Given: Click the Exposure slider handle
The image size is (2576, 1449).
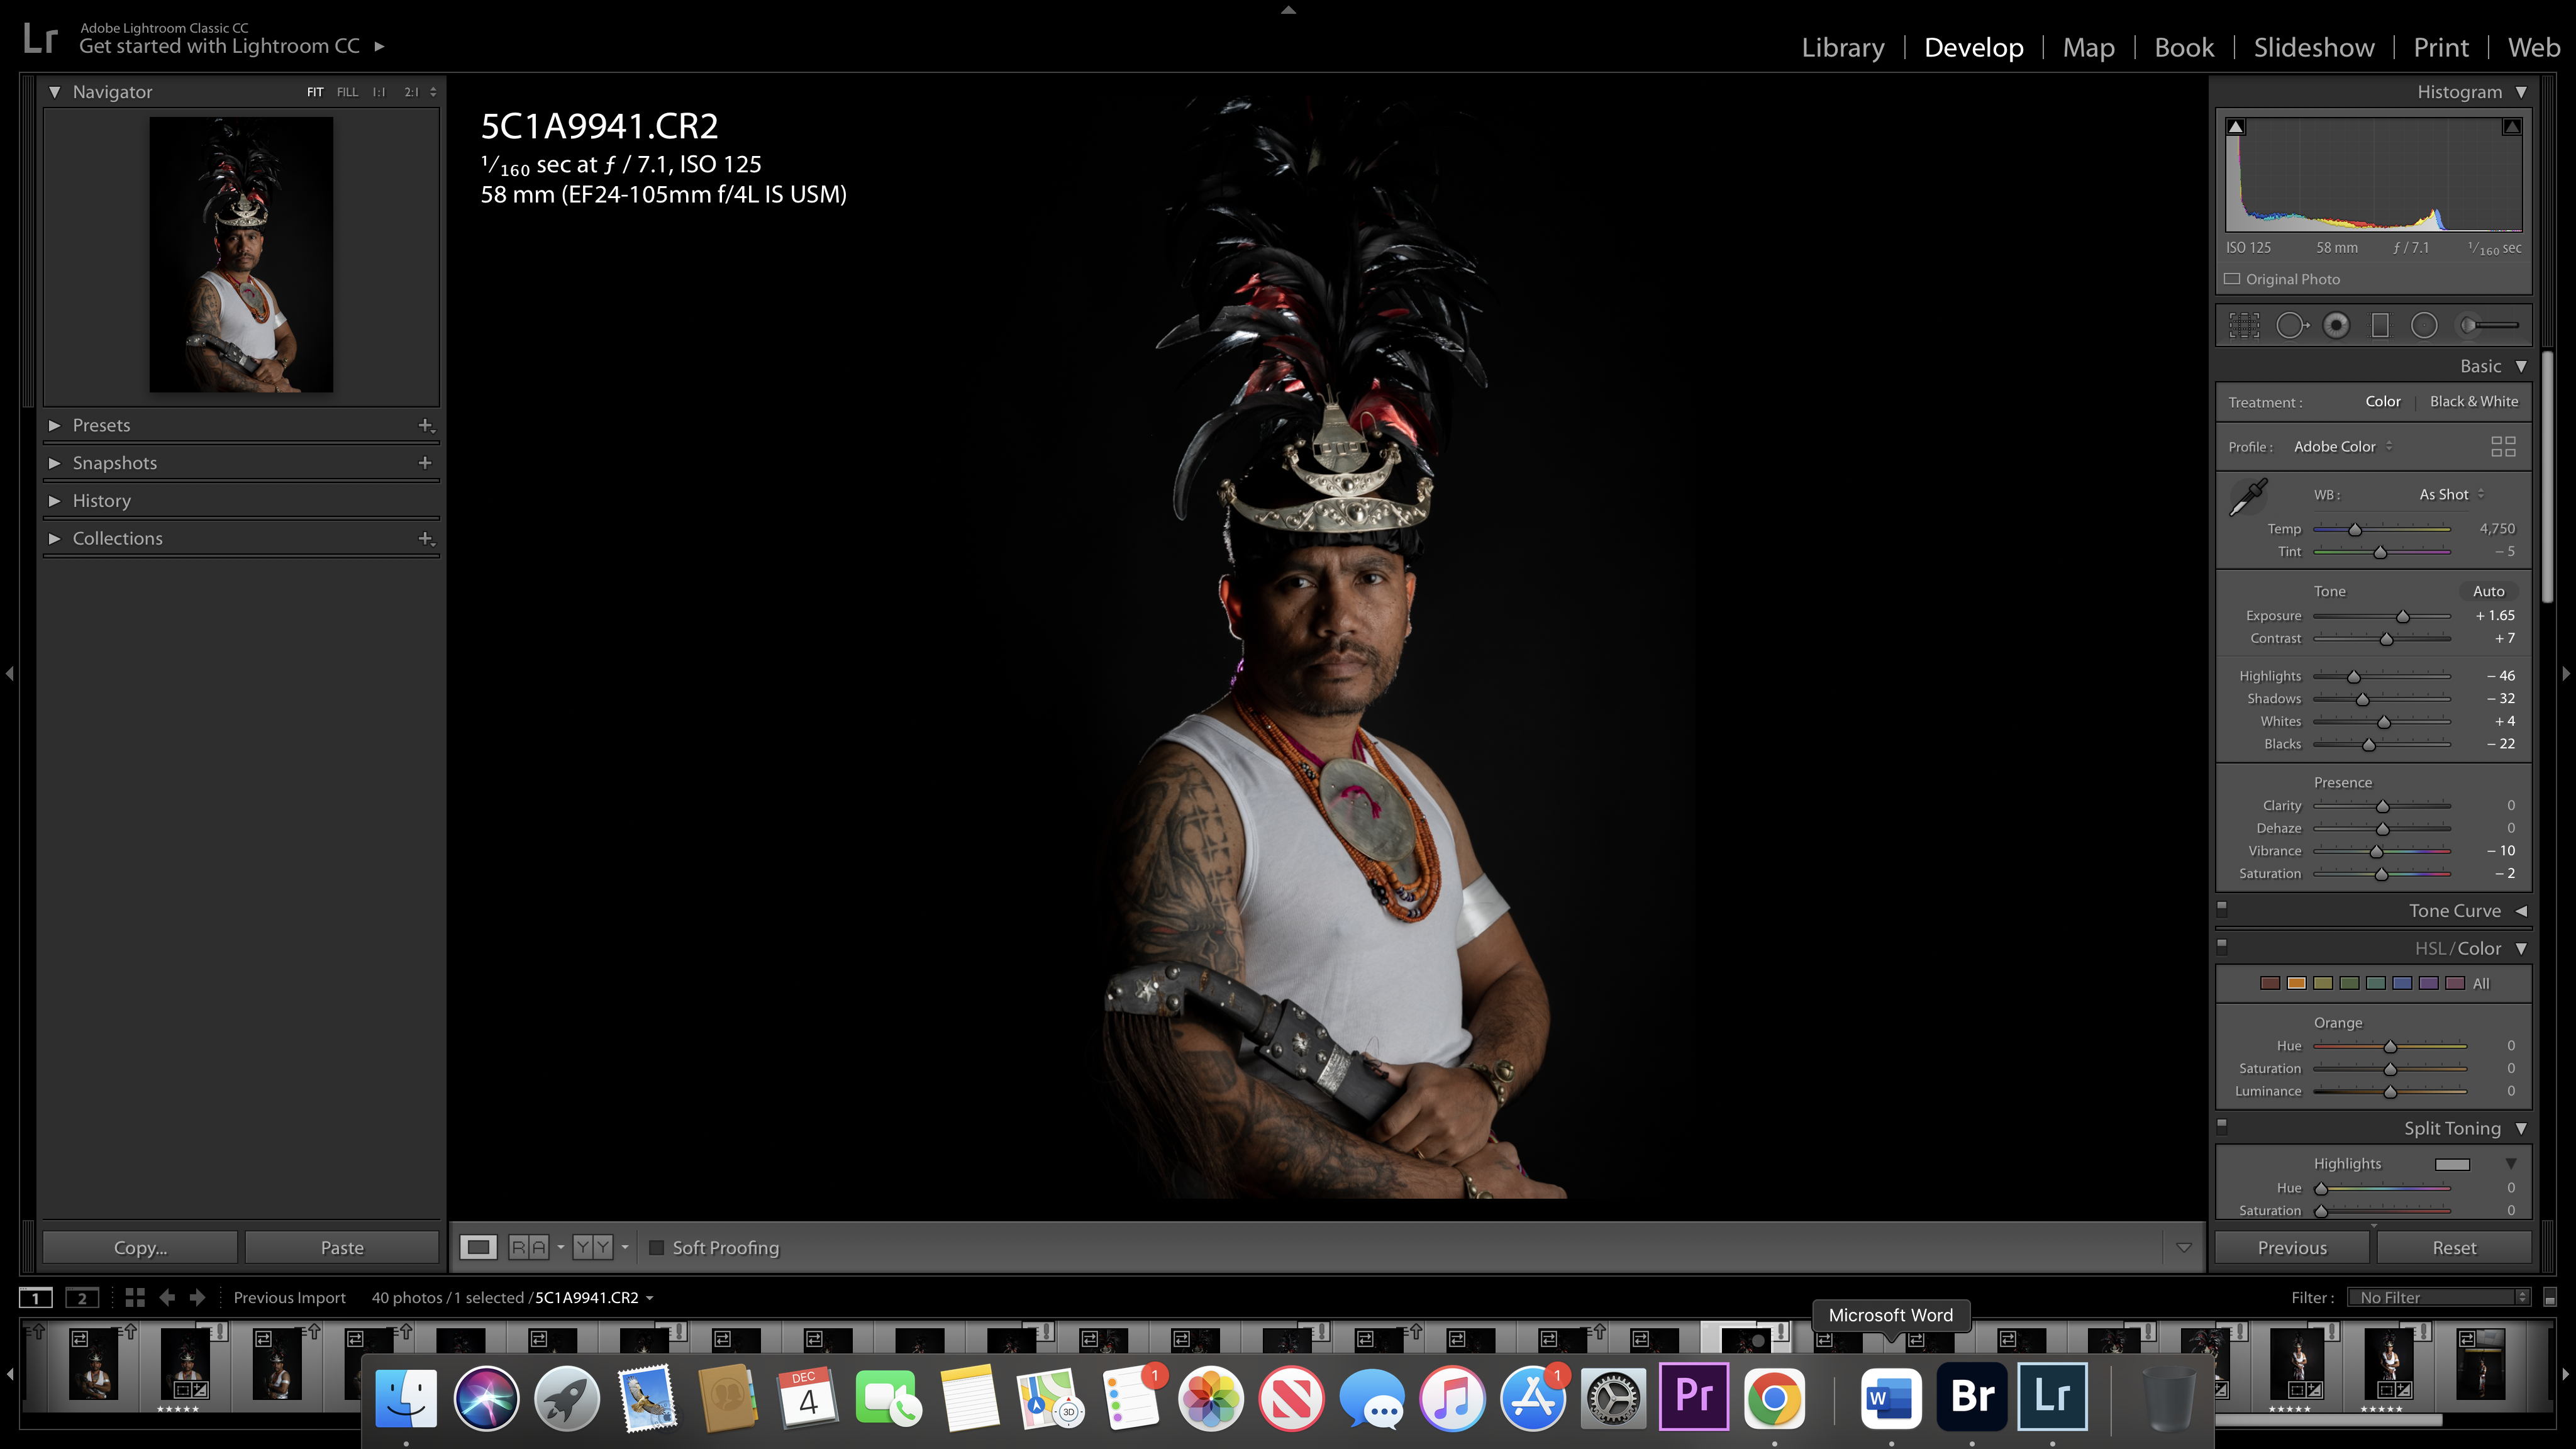Looking at the screenshot, I should coord(2402,617).
